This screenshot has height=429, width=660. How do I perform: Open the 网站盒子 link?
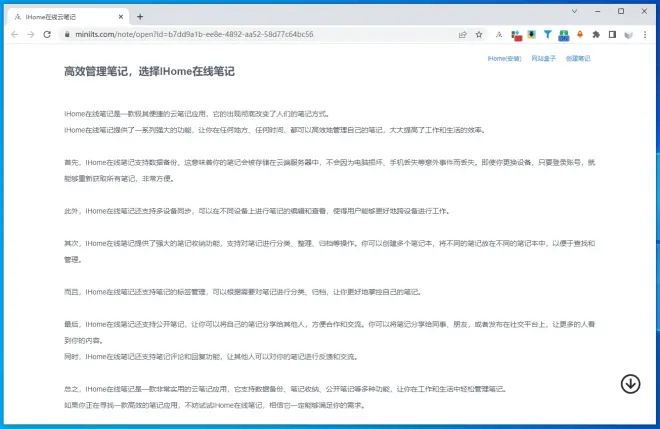[x=543, y=59]
